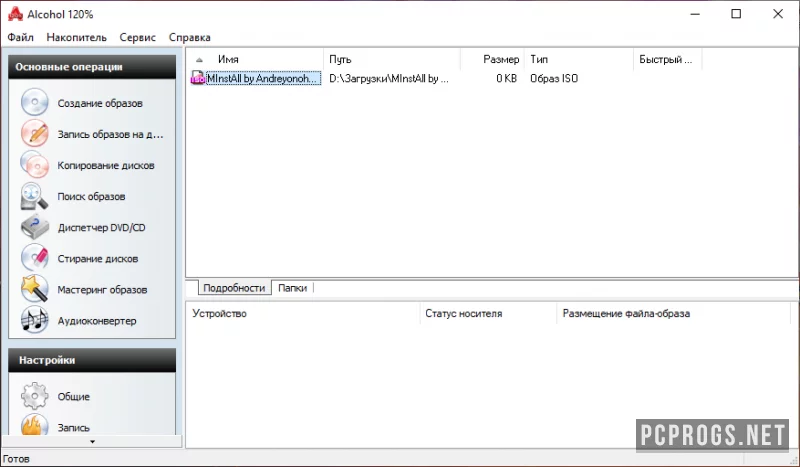The height and width of the screenshot is (467, 800).
Task: Collapse the Настройки panel header
Action: pyautogui.click(x=92, y=360)
